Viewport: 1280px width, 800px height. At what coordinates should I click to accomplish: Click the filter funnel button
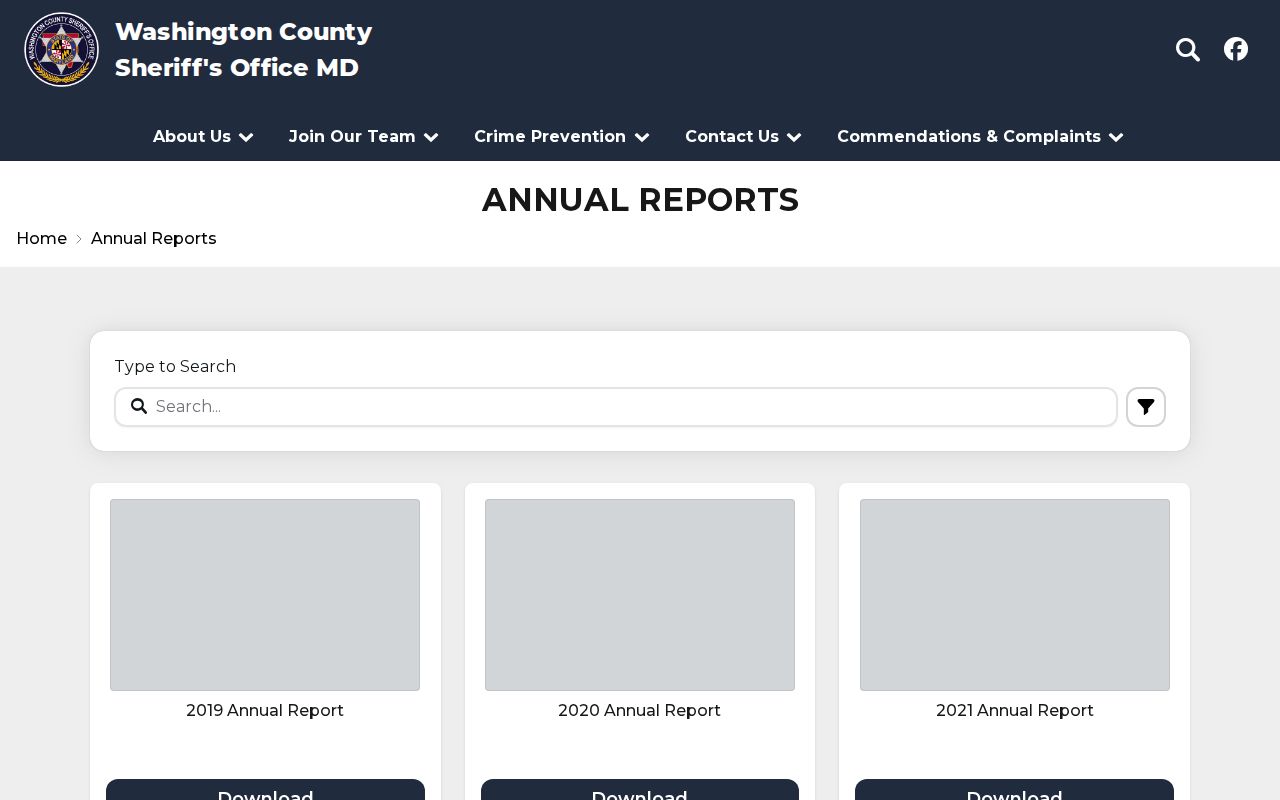click(1146, 407)
